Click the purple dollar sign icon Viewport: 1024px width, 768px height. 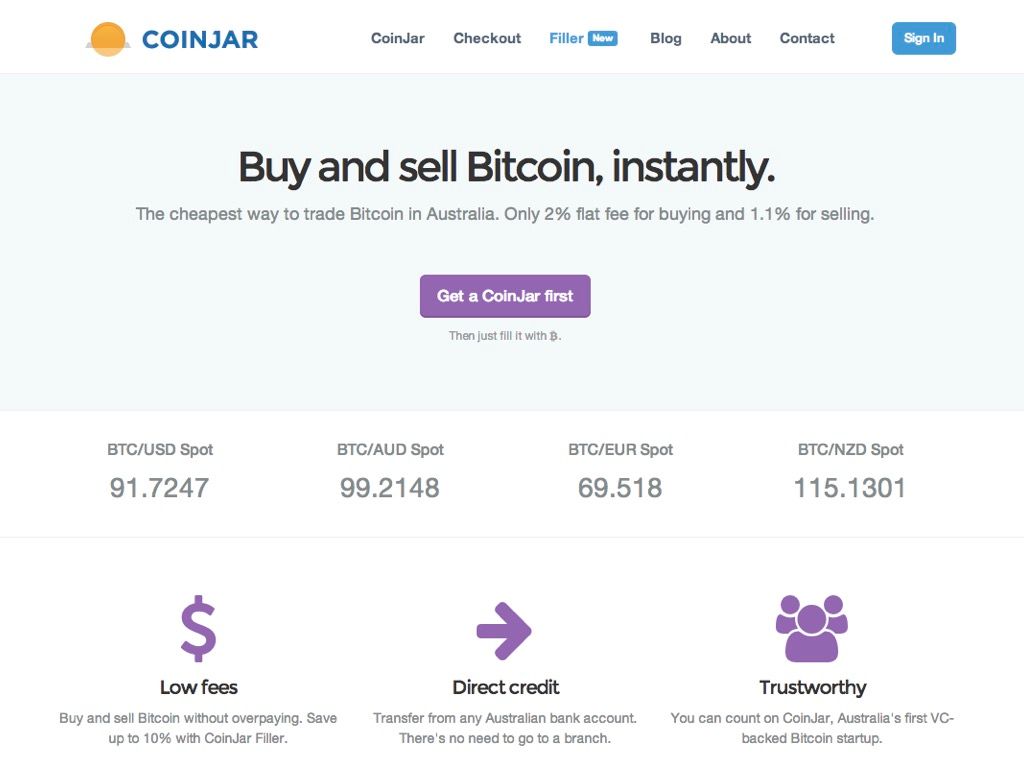tap(199, 629)
